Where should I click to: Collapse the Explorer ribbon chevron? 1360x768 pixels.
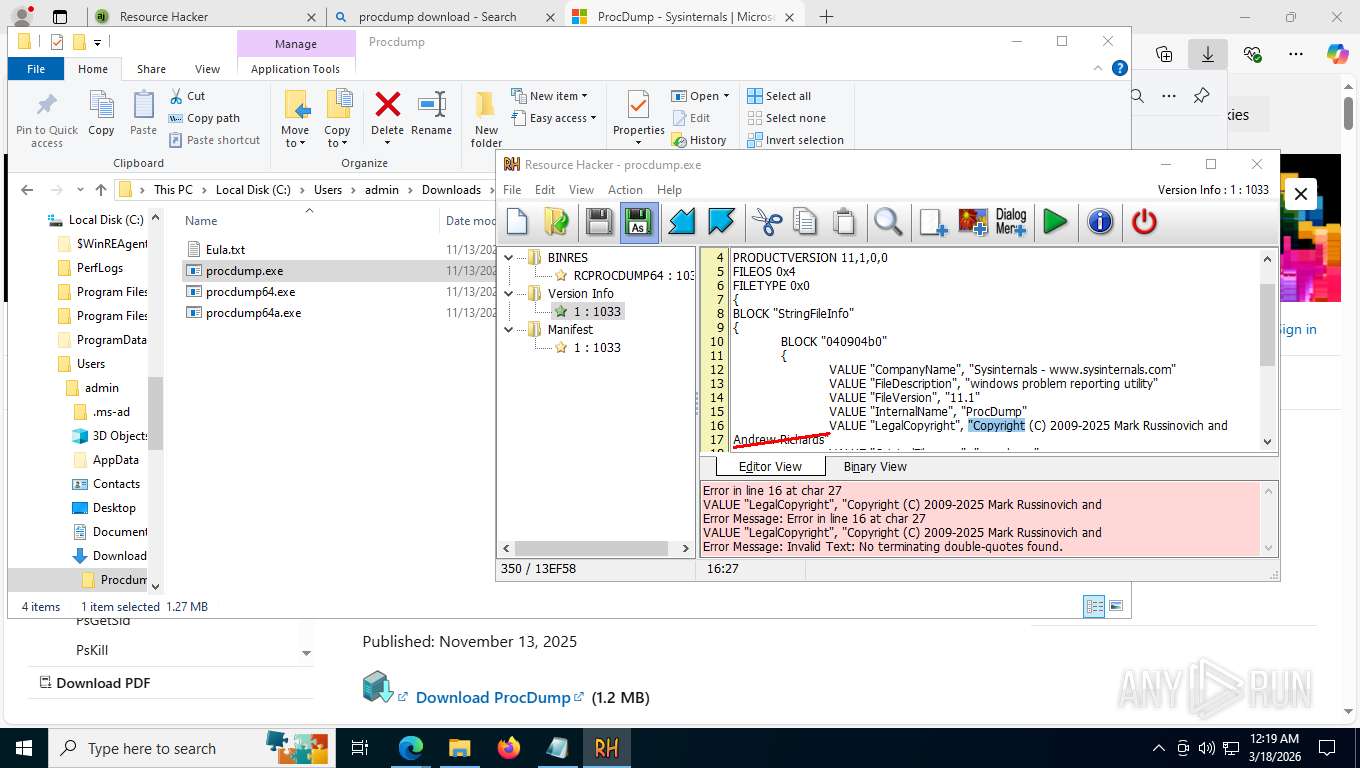point(1098,68)
